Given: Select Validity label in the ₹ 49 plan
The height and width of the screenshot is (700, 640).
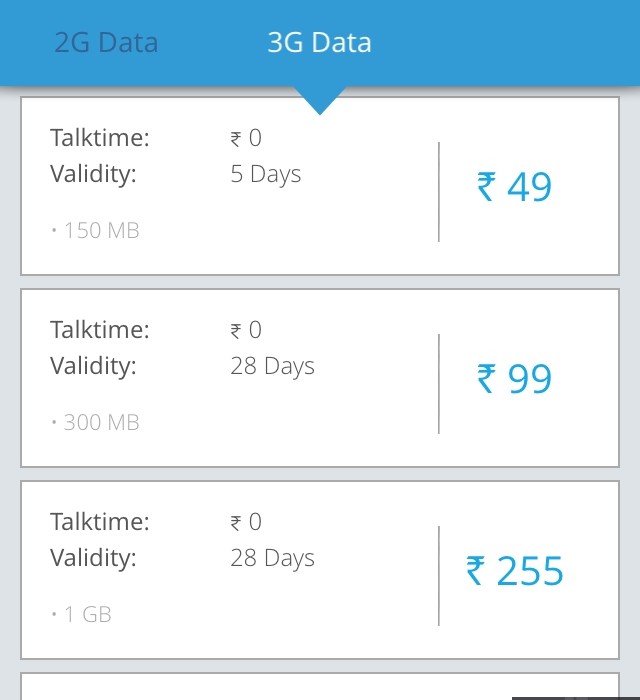Looking at the screenshot, I should pyautogui.click(x=93, y=174).
